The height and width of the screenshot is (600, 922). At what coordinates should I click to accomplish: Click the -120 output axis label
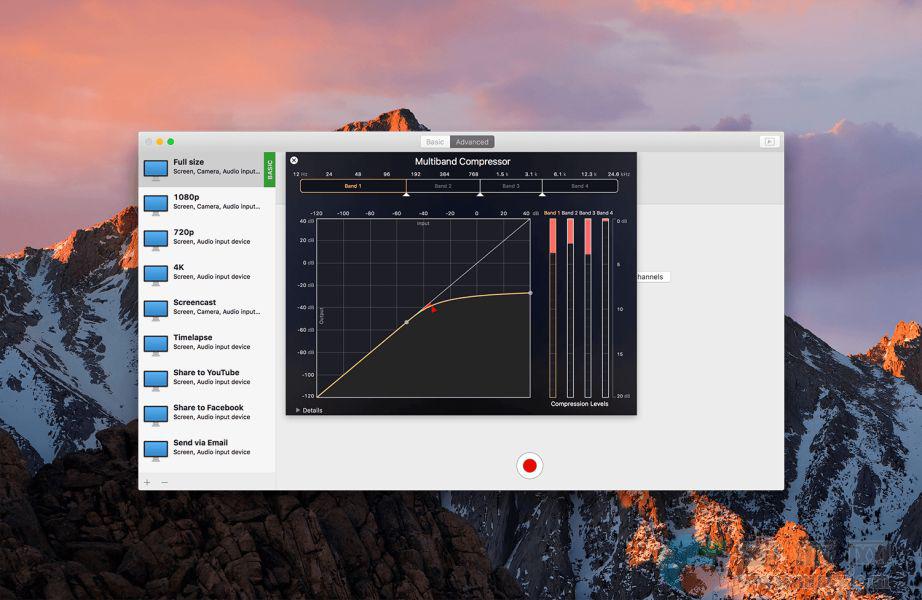point(308,396)
